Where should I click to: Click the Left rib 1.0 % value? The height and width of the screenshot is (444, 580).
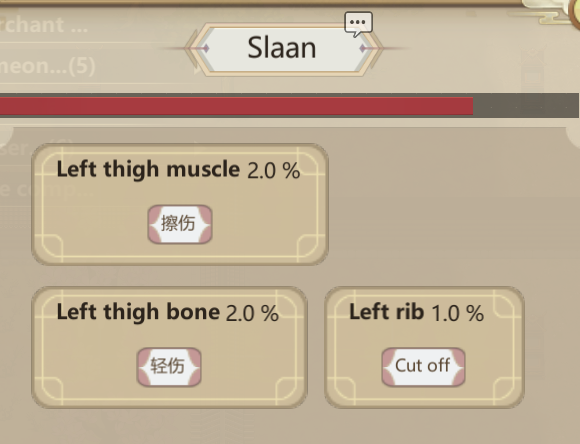pos(458,313)
